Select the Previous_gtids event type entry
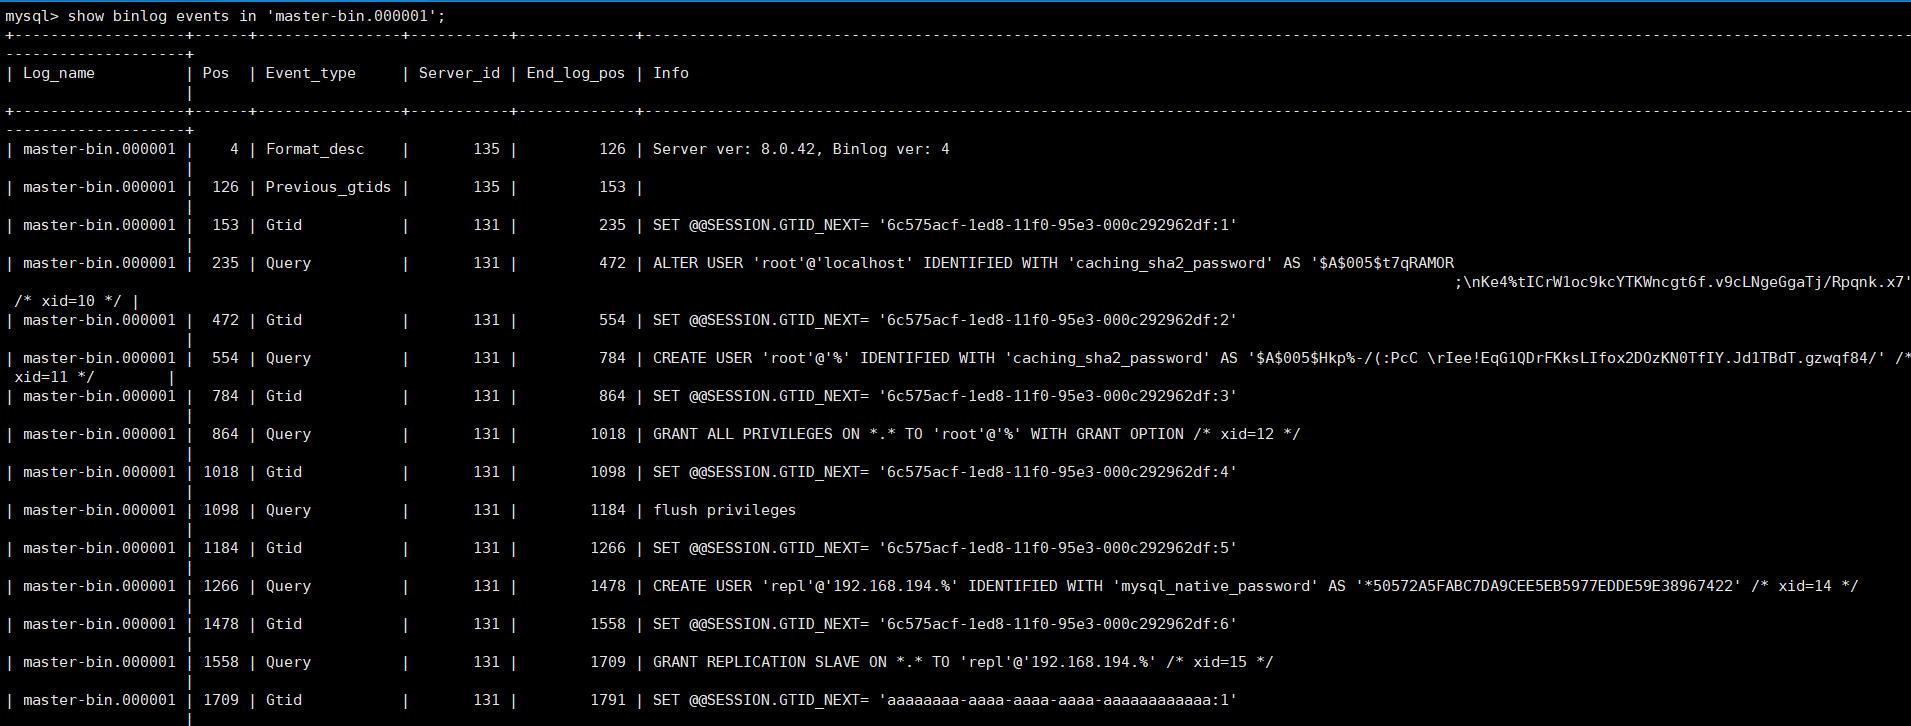The width and height of the screenshot is (1911, 726). (x=328, y=187)
